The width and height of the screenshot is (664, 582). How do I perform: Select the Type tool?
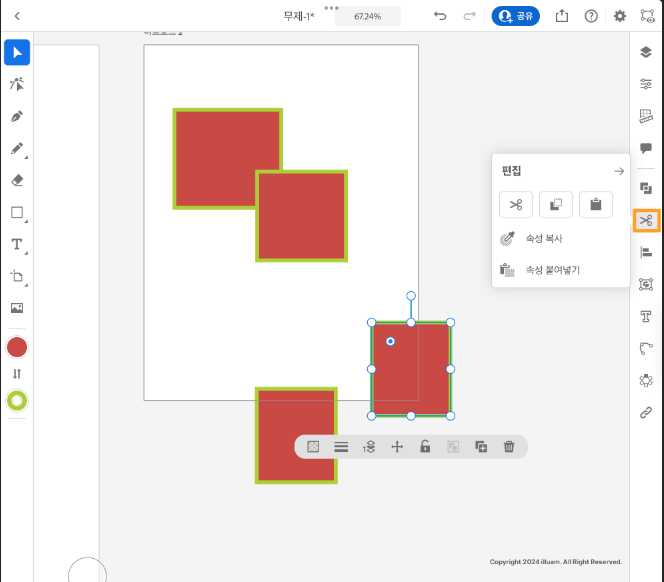click(17, 244)
